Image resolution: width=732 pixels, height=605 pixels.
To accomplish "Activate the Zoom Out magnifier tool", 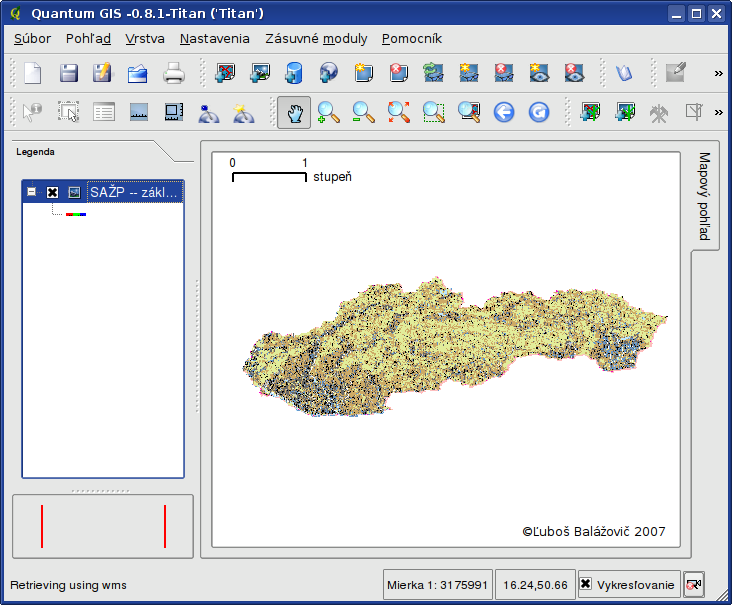I will tap(363, 113).
